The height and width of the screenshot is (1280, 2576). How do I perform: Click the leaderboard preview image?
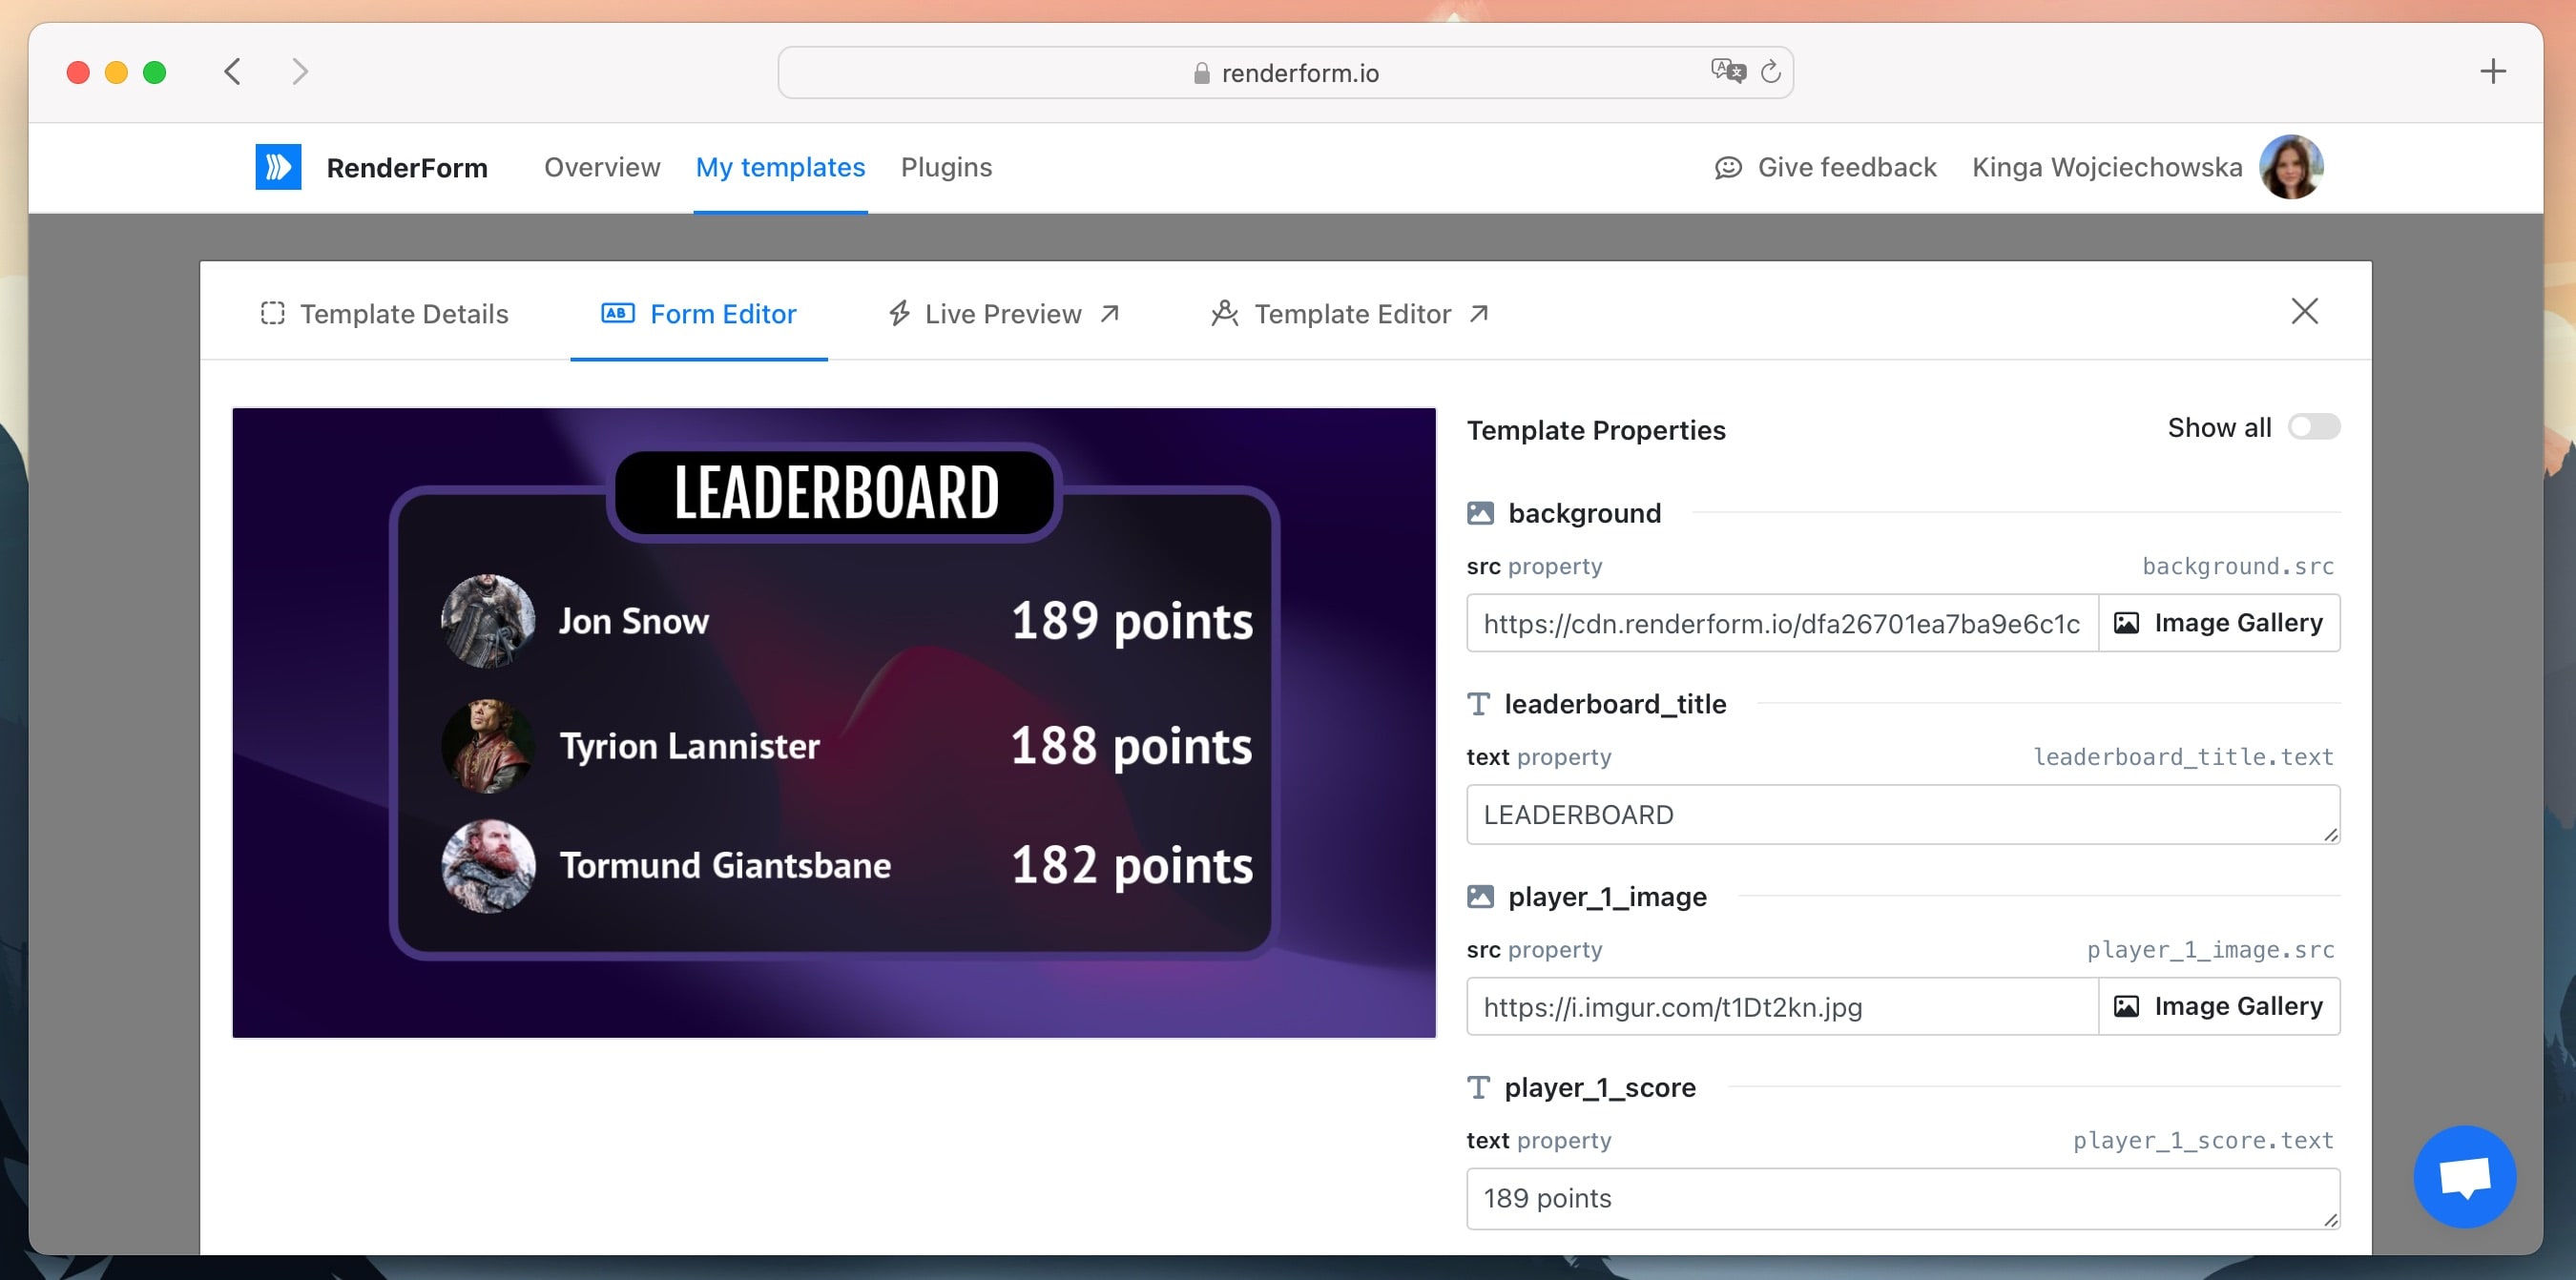click(x=834, y=722)
